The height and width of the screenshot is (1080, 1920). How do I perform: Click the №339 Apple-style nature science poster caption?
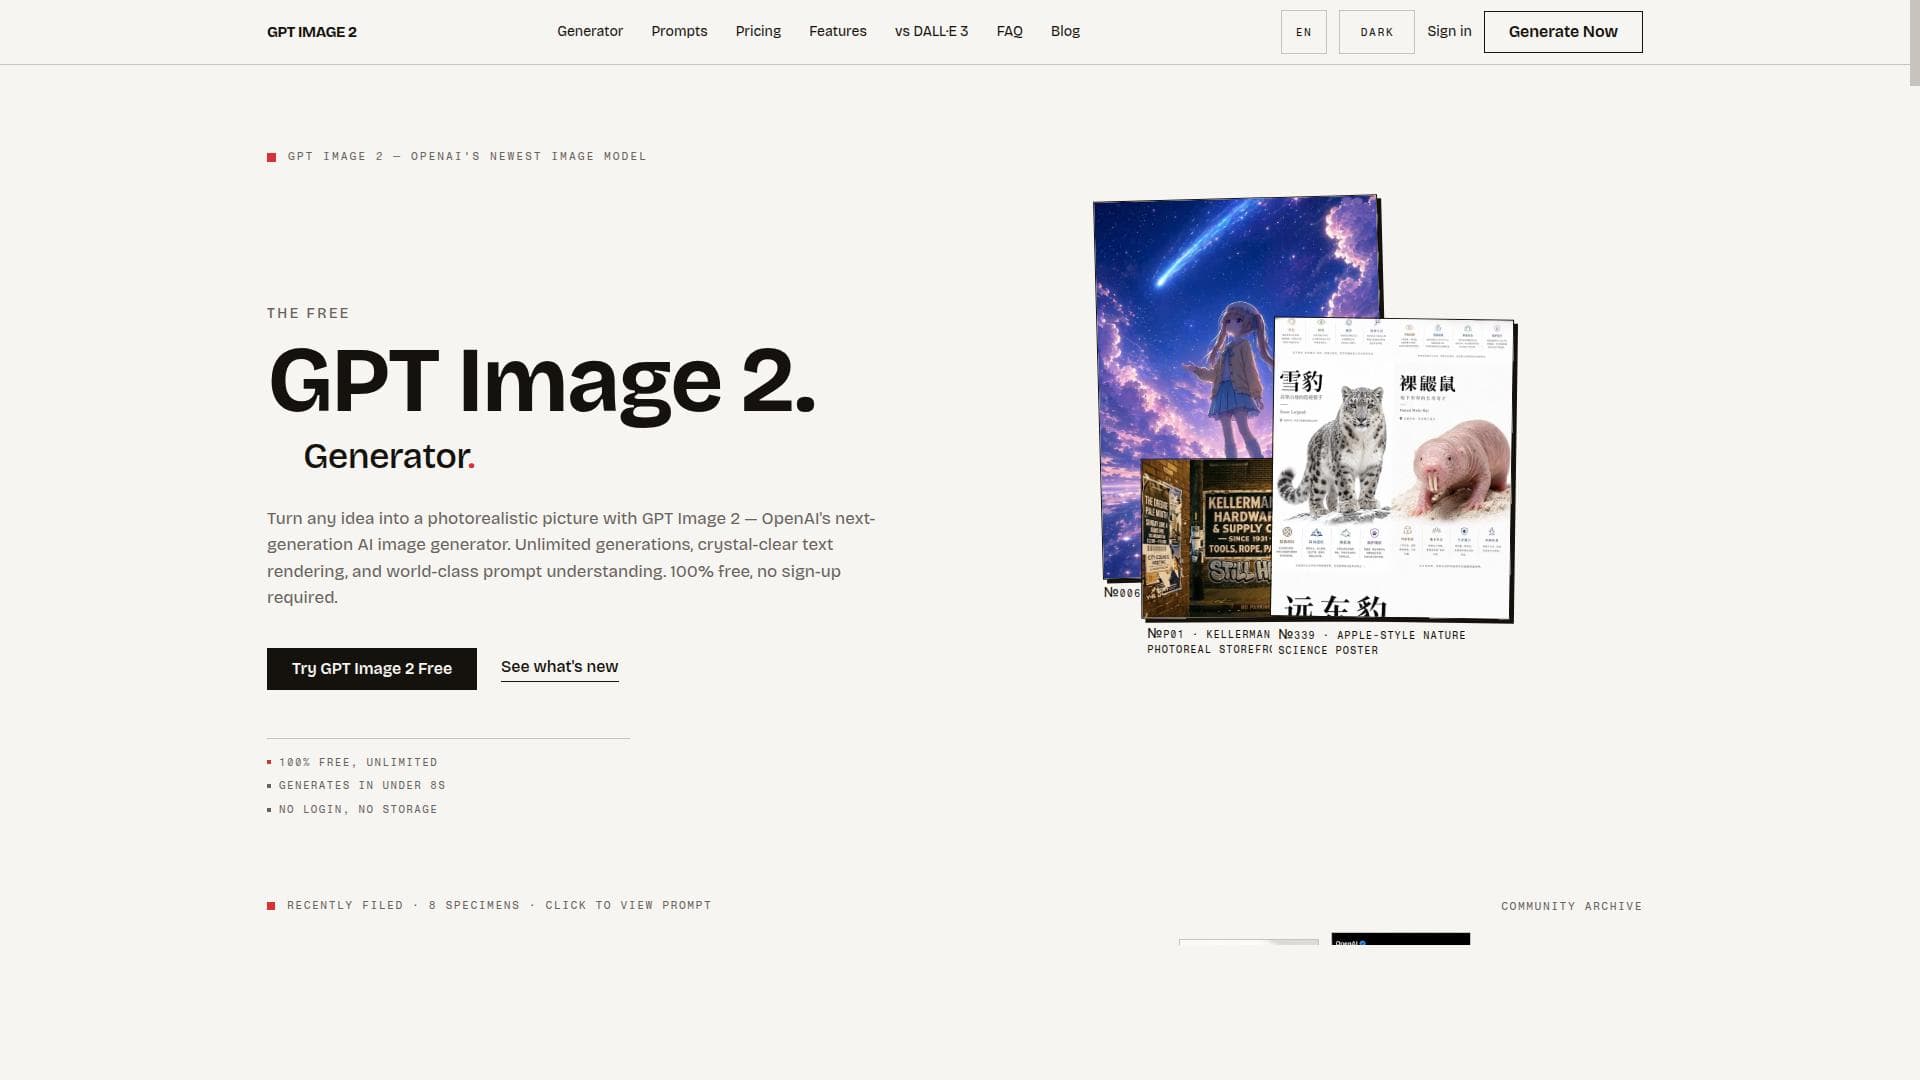tap(1371, 642)
